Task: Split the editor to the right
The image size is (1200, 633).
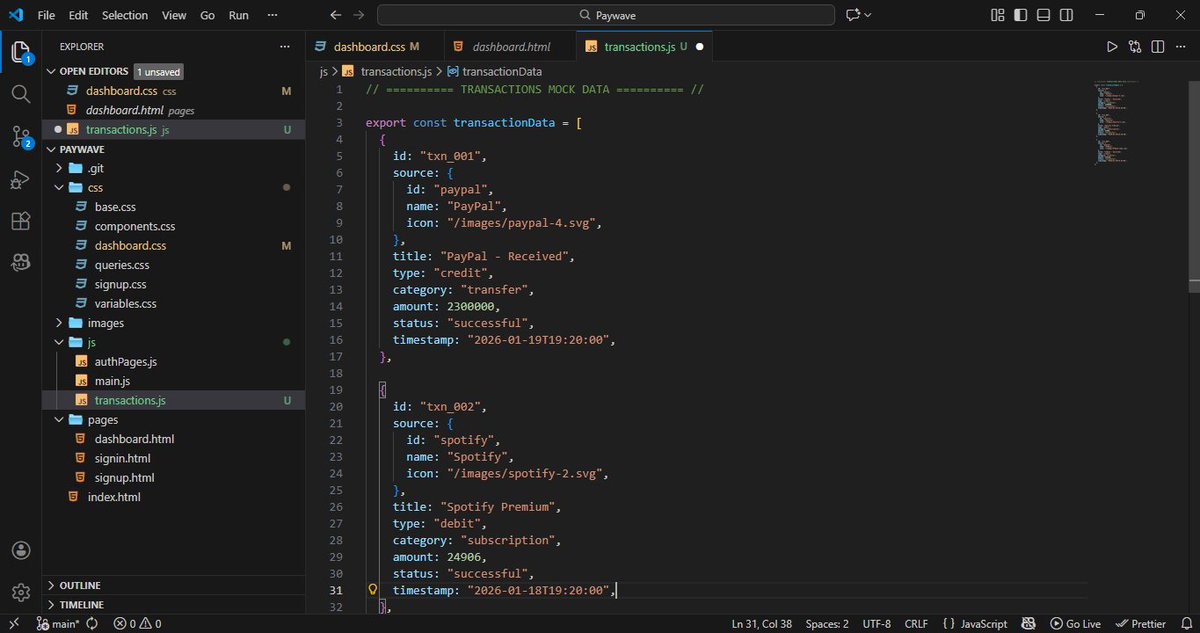Action: pos(1158,46)
